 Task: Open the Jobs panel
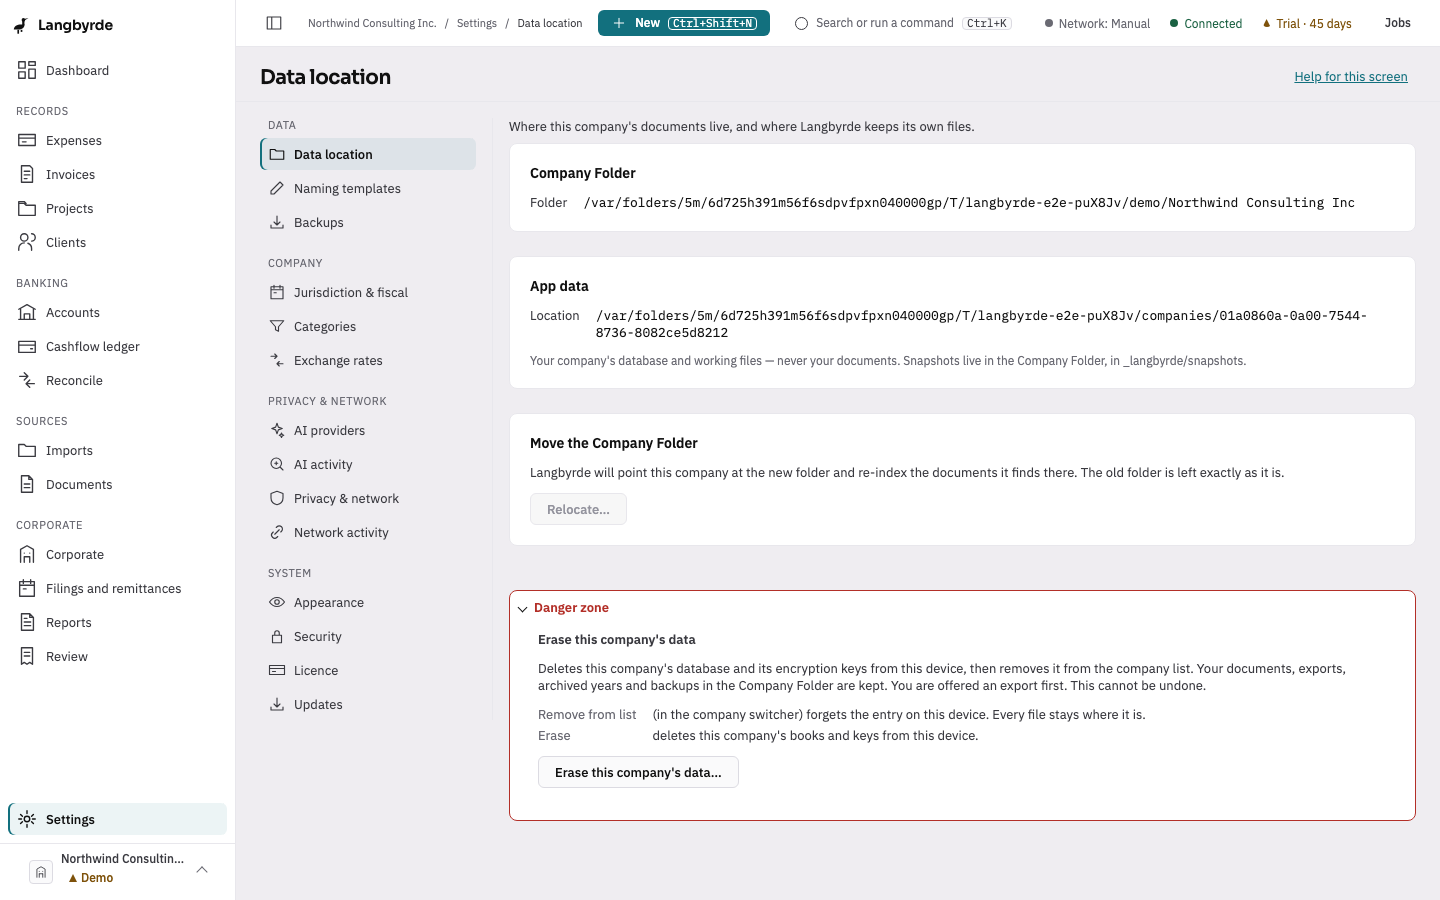pos(1397,23)
